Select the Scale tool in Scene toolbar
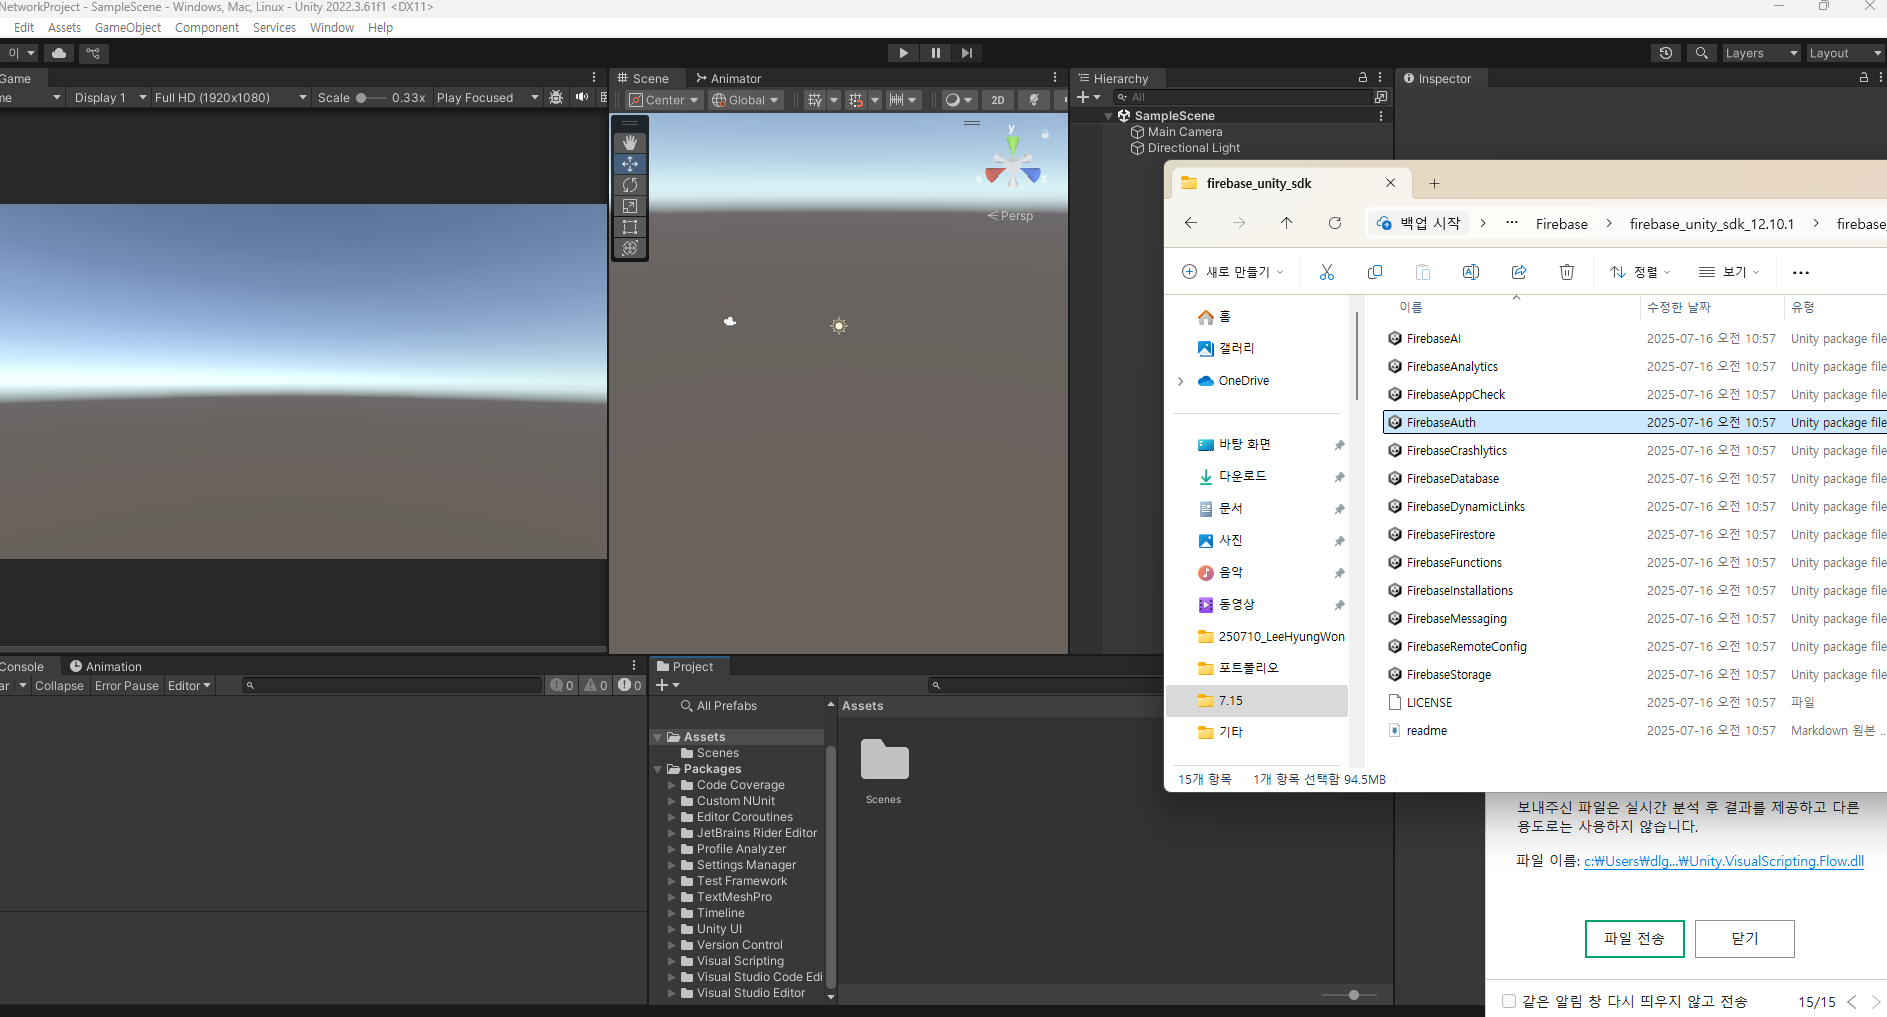 pyautogui.click(x=630, y=206)
